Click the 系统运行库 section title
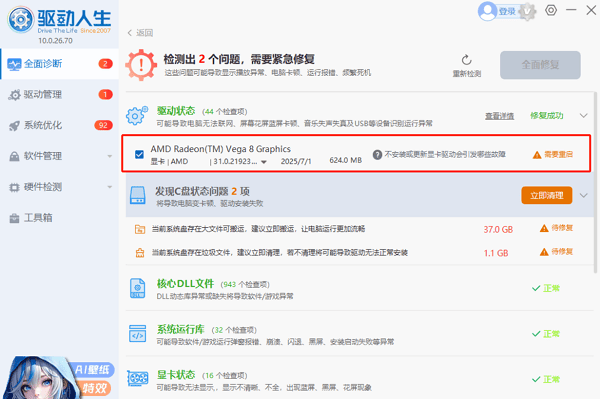This screenshot has height=399, width=600. pyautogui.click(x=181, y=329)
